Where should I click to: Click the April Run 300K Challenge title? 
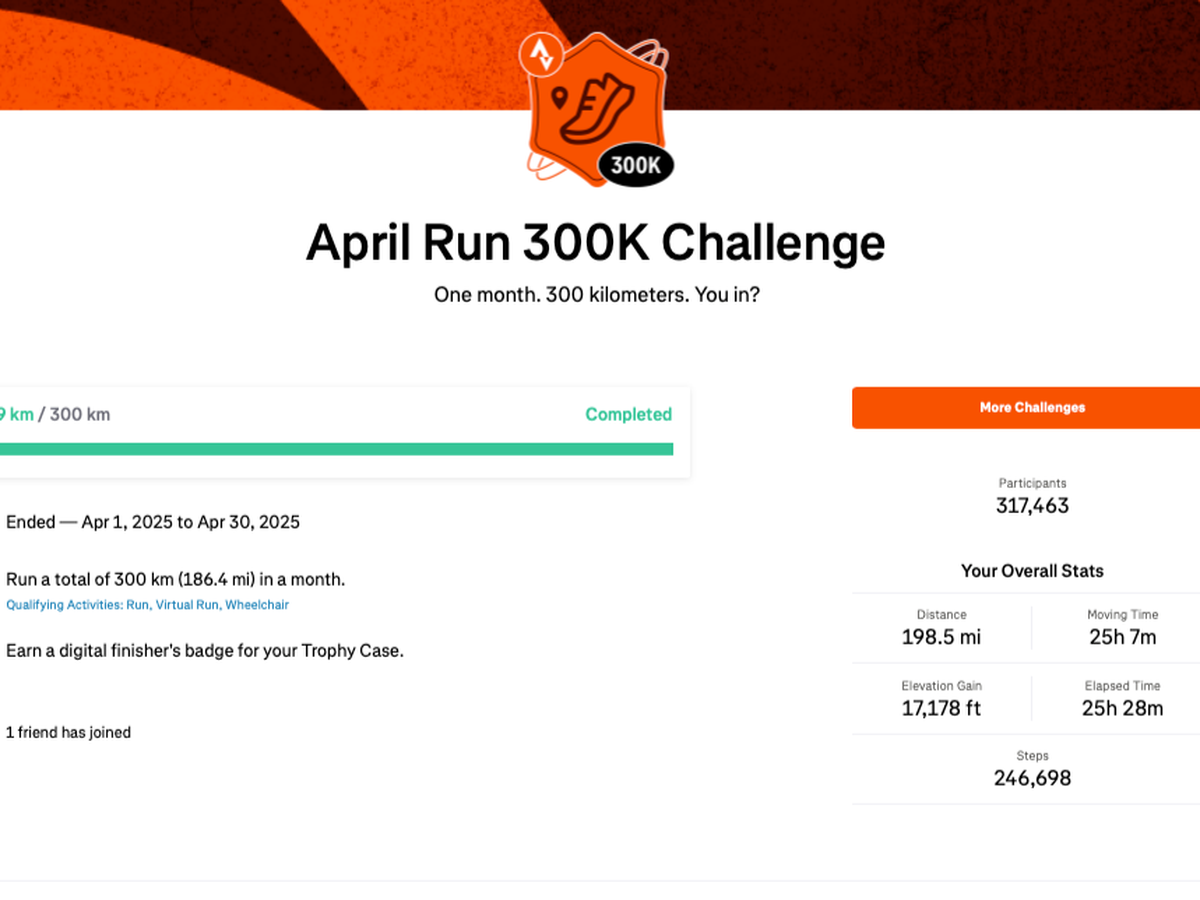(x=595, y=243)
